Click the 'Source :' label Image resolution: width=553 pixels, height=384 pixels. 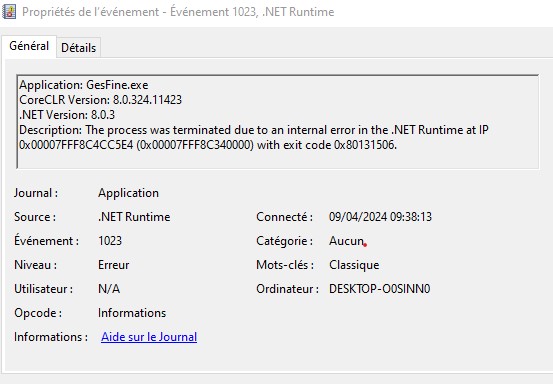click(35, 217)
